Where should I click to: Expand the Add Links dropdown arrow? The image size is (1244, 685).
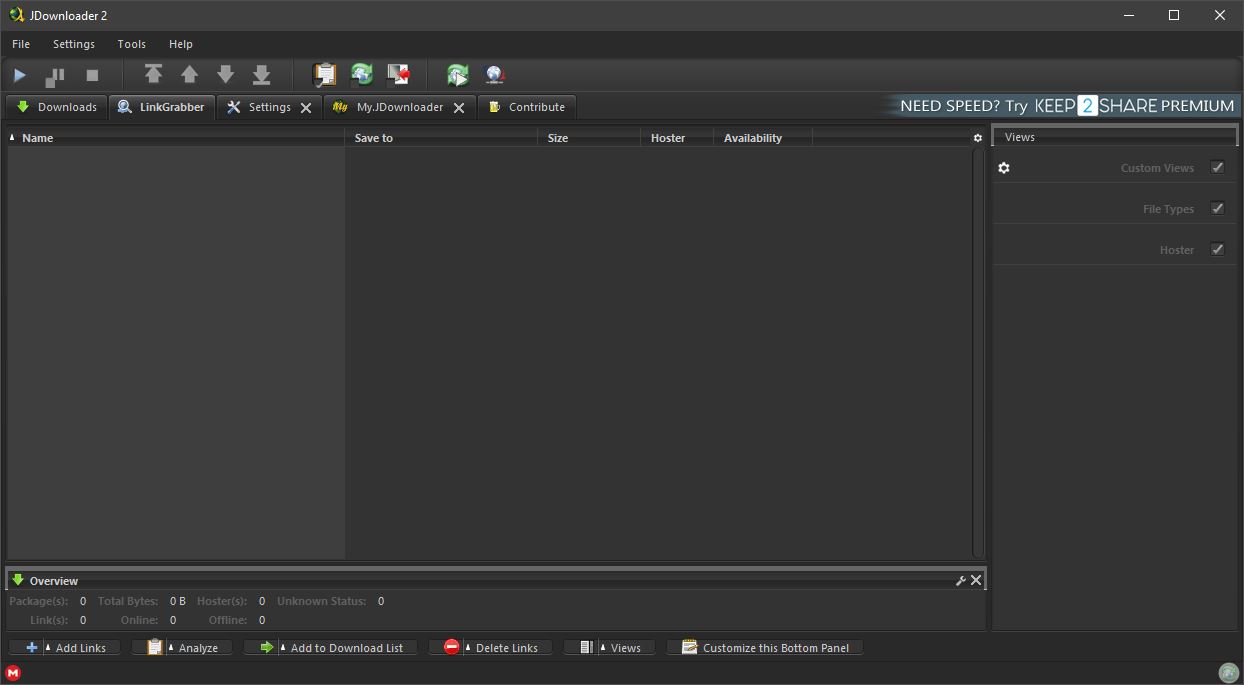[47, 647]
